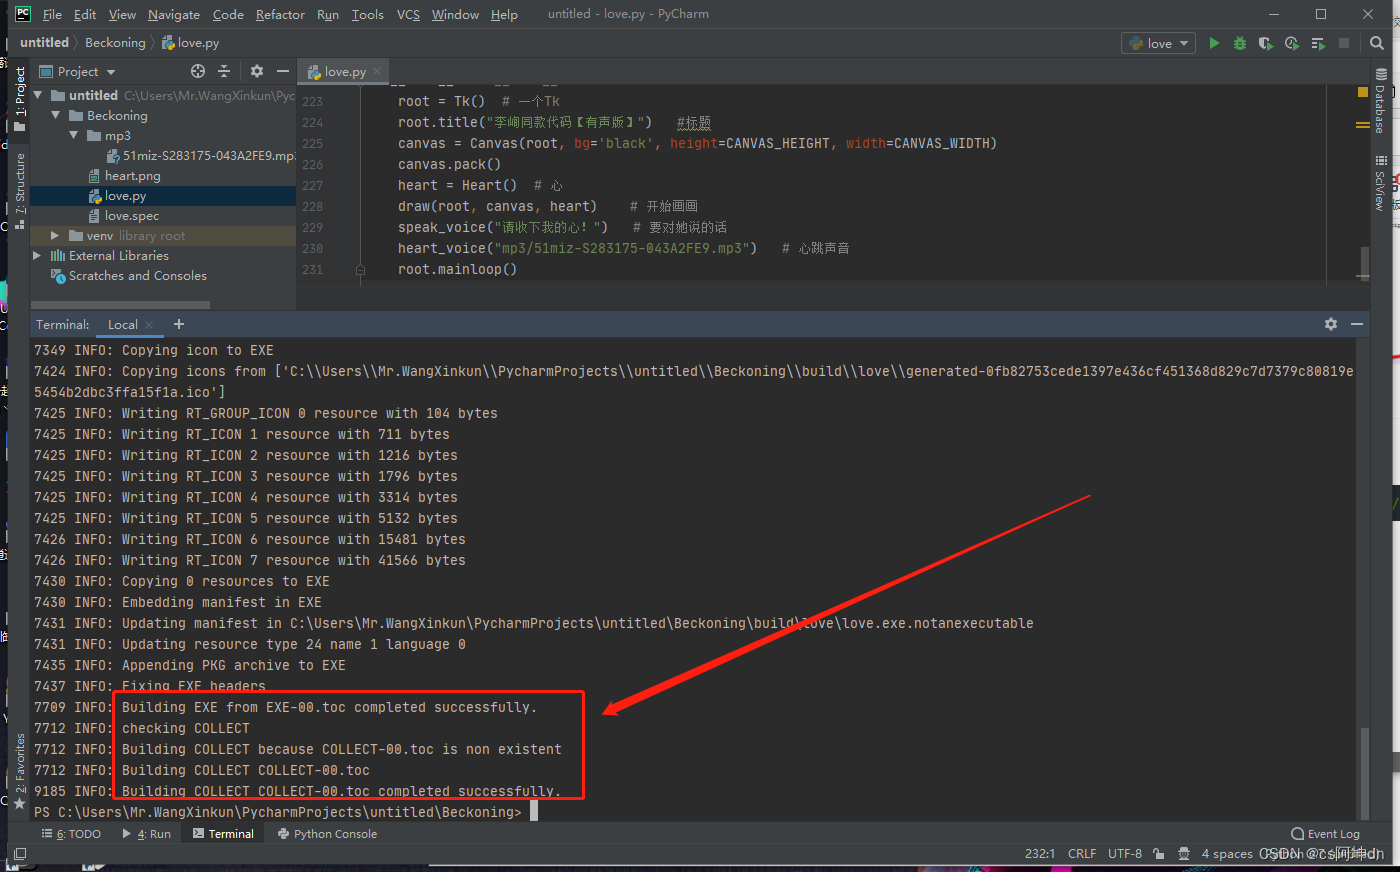Viewport: 1400px width, 872px height.
Task: Open Project panel settings gear
Action: coord(257,71)
